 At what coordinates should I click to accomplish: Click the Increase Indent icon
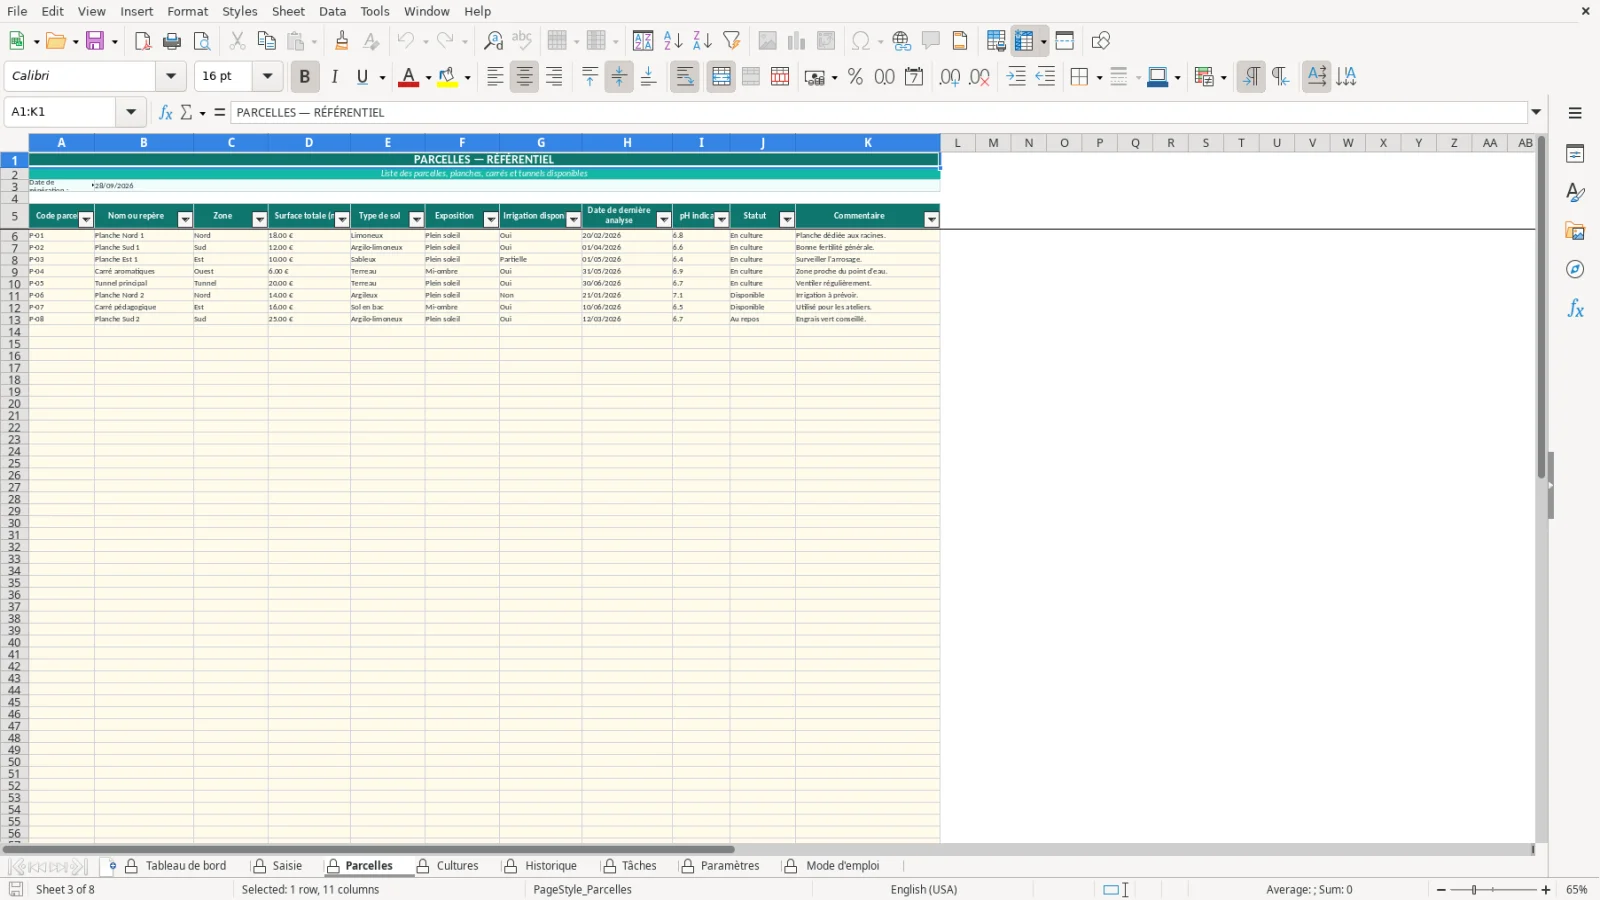pyautogui.click(x=1016, y=77)
